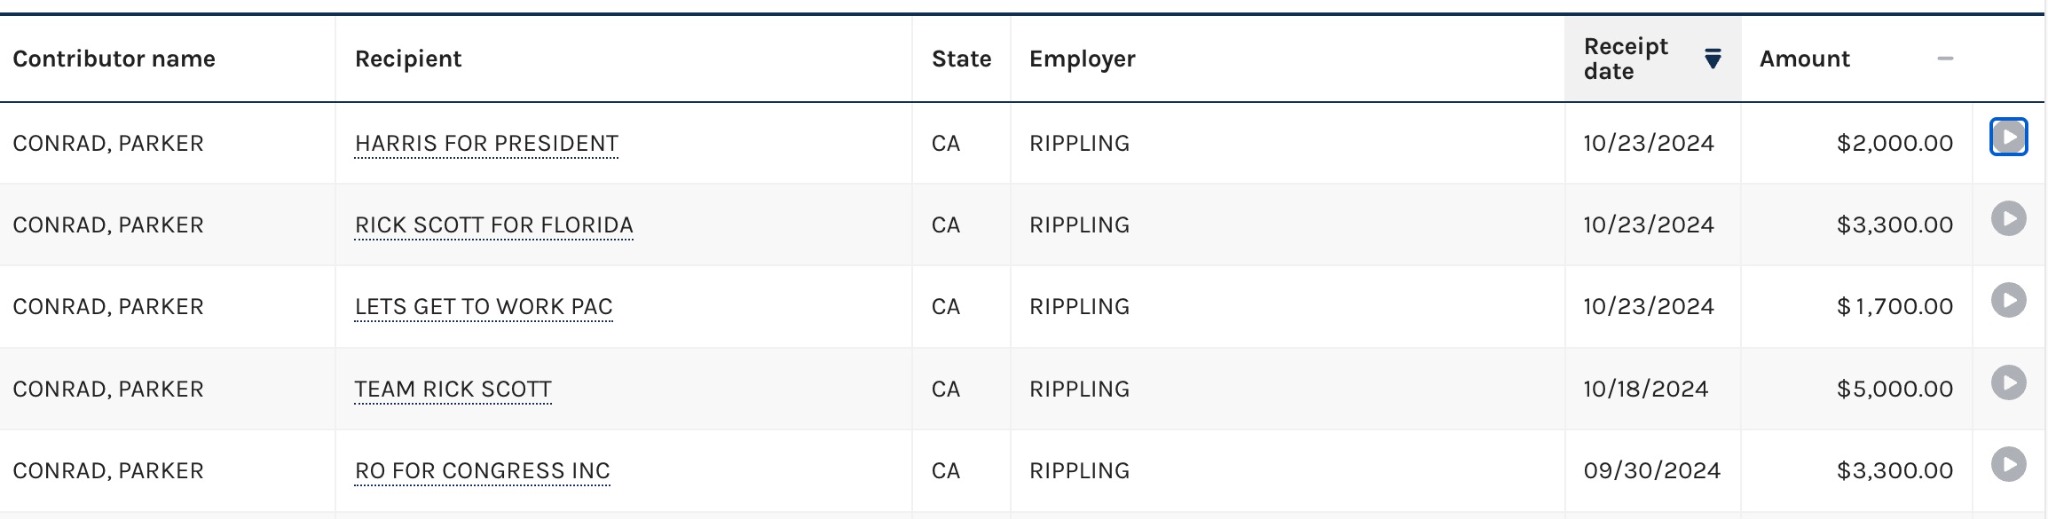
Task: Select the 09/30/2024 receipt date cell
Action: click(x=1652, y=471)
